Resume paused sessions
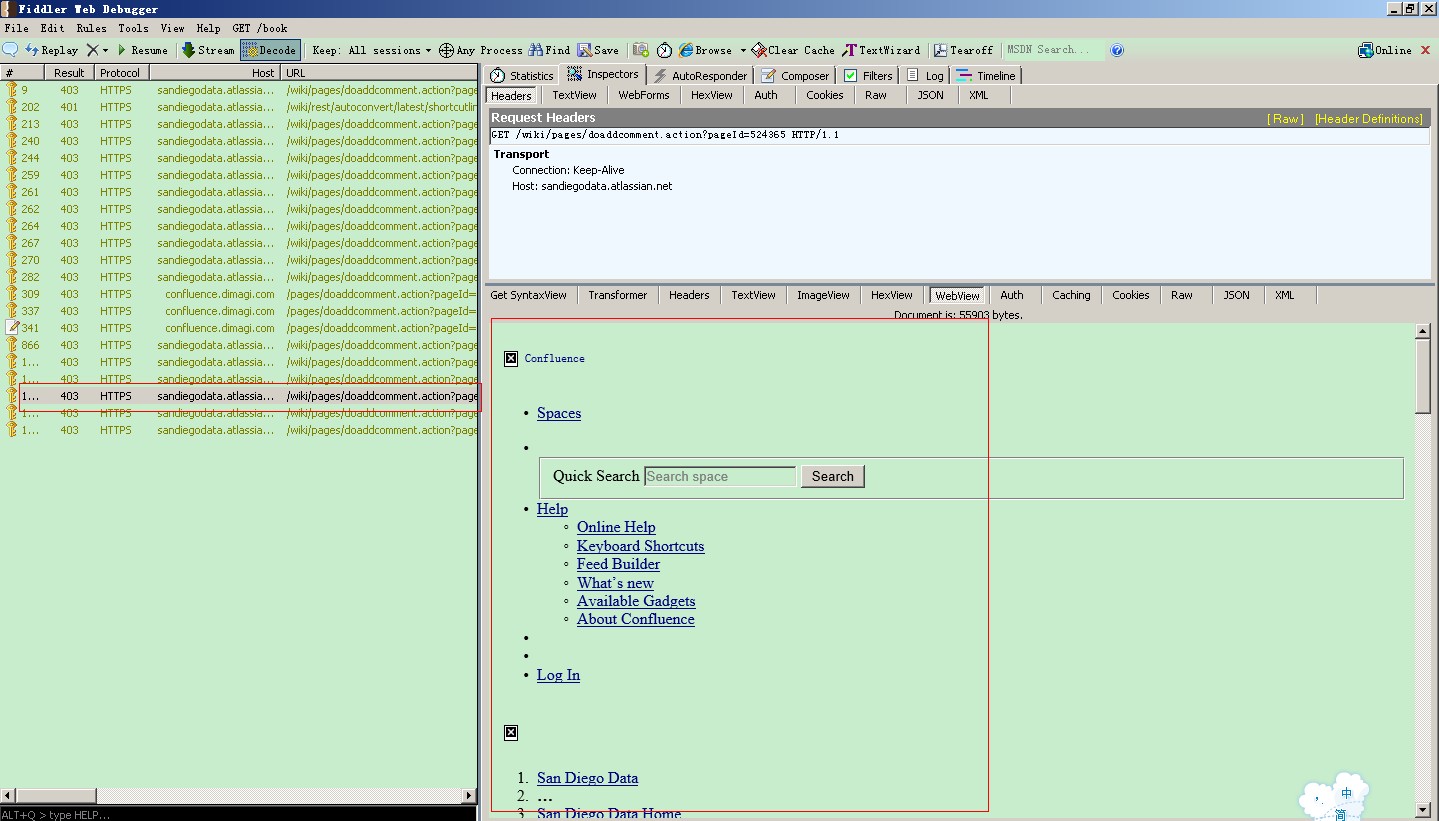This screenshot has width=1439, height=821. click(x=142, y=50)
